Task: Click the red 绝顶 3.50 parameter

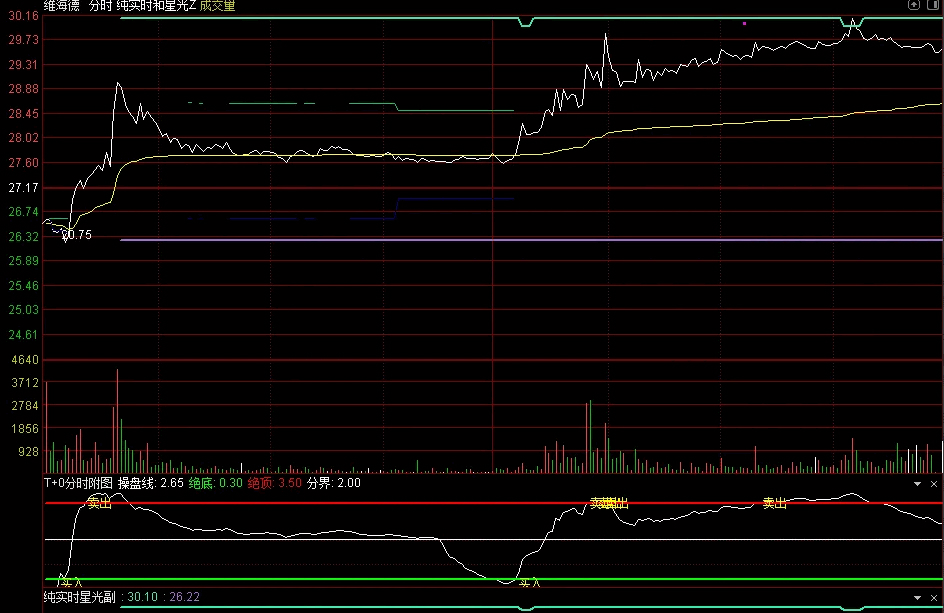Action: [274, 483]
